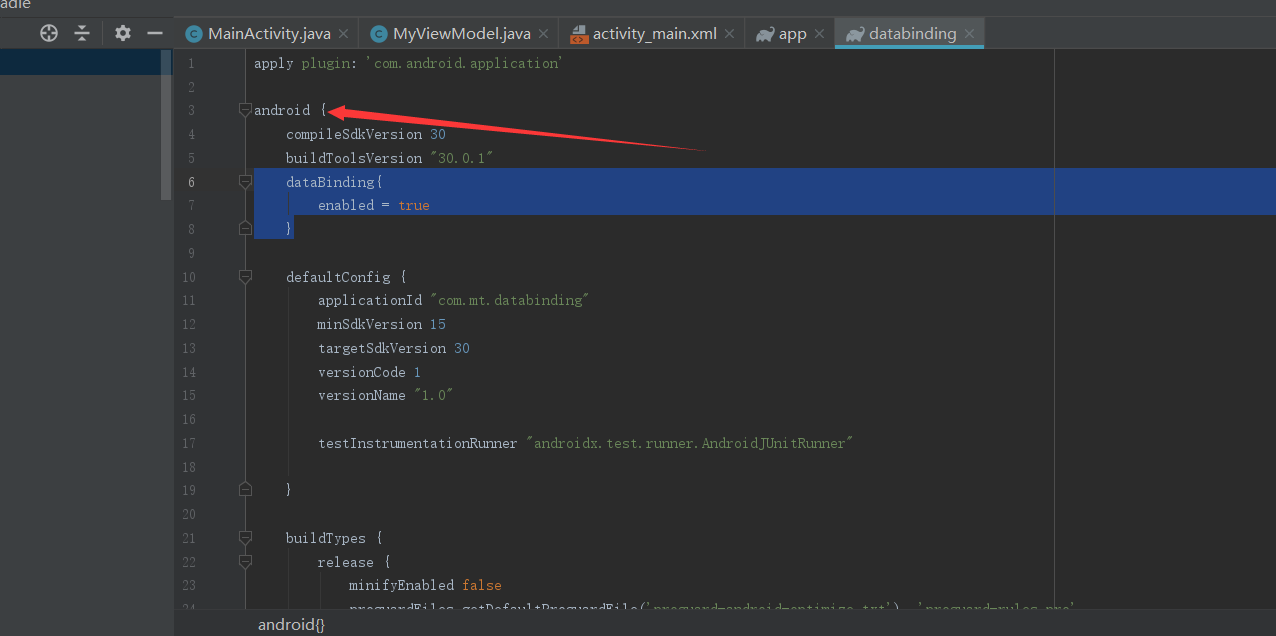Screen dimensions: 1276x636
Task: Click the 'com.mt.databinding' applicationId string
Action: 509,301
